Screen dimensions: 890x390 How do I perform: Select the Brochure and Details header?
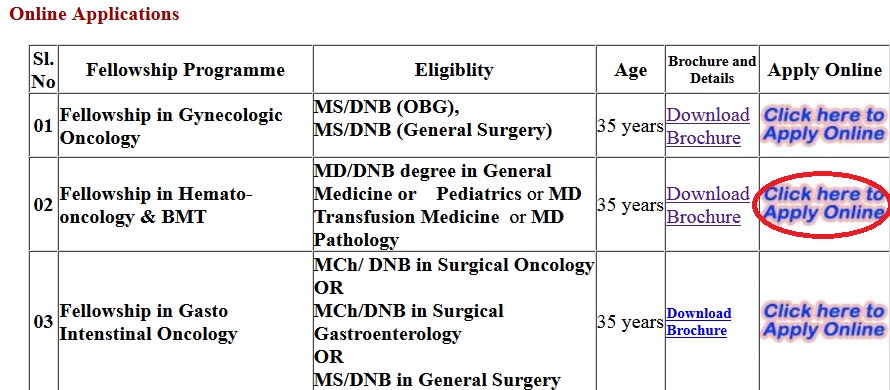point(712,70)
